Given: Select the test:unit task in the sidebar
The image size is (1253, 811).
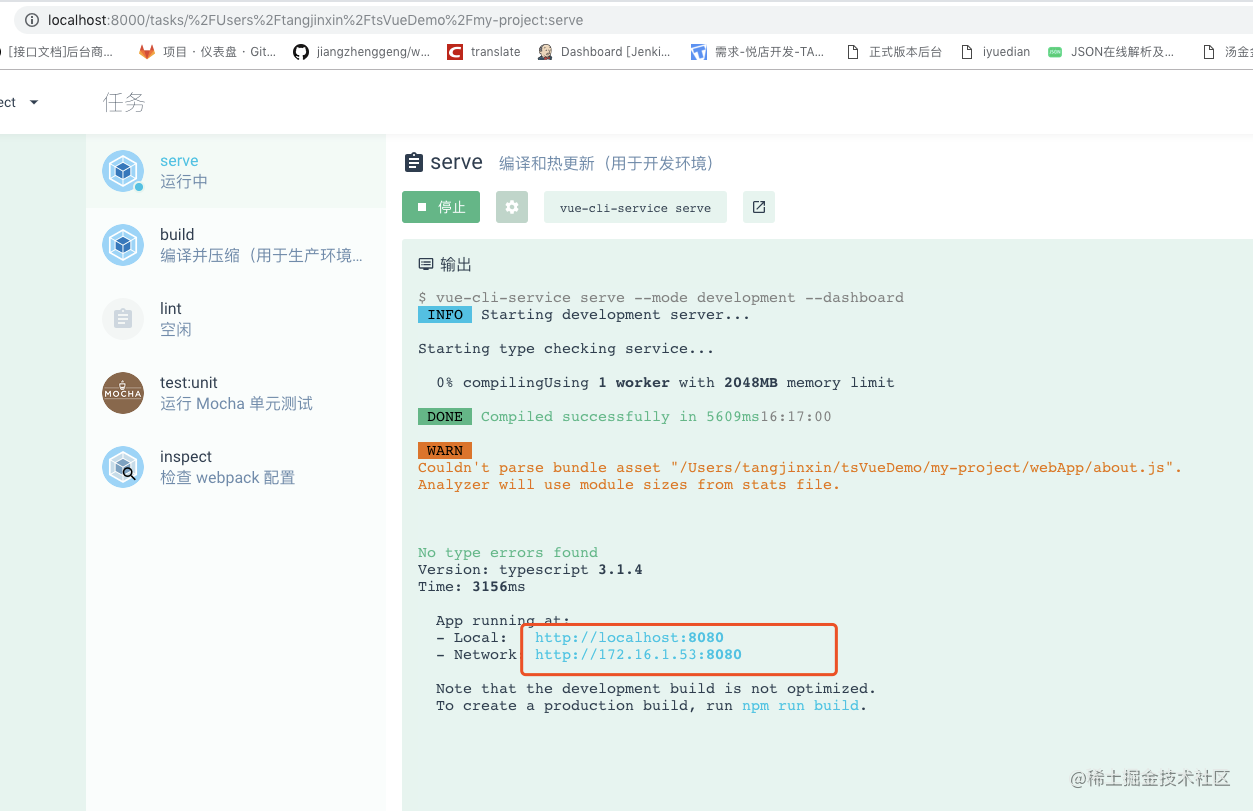Looking at the screenshot, I should tap(236, 393).
